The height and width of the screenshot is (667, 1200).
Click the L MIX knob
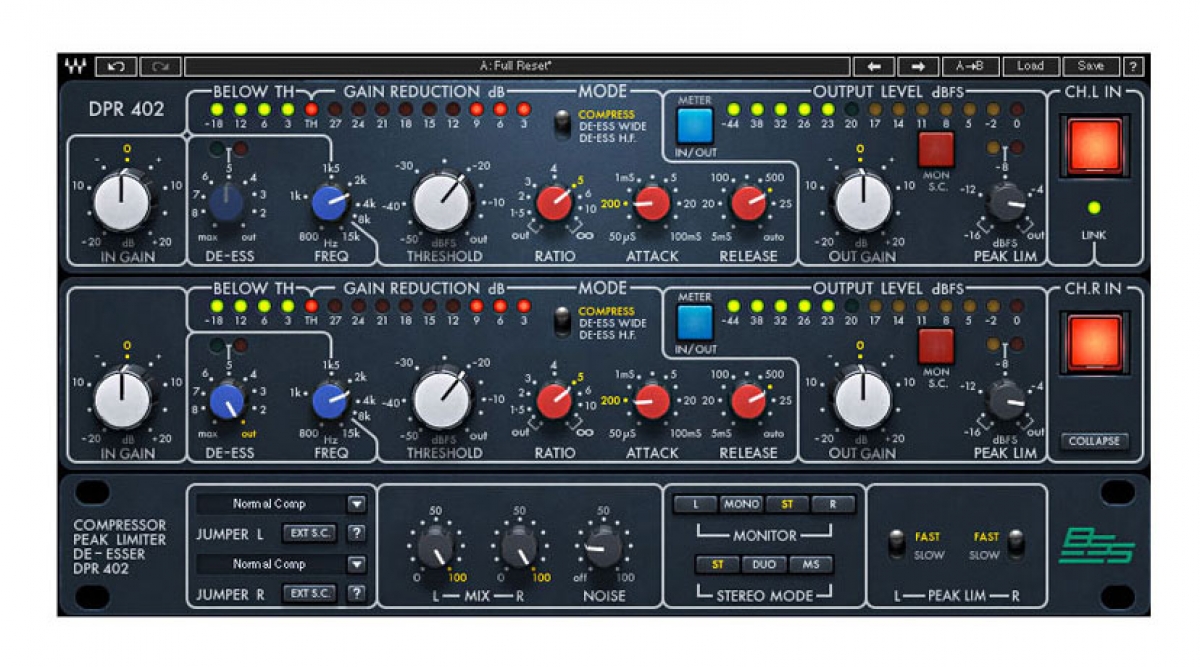pyautogui.click(x=435, y=547)
